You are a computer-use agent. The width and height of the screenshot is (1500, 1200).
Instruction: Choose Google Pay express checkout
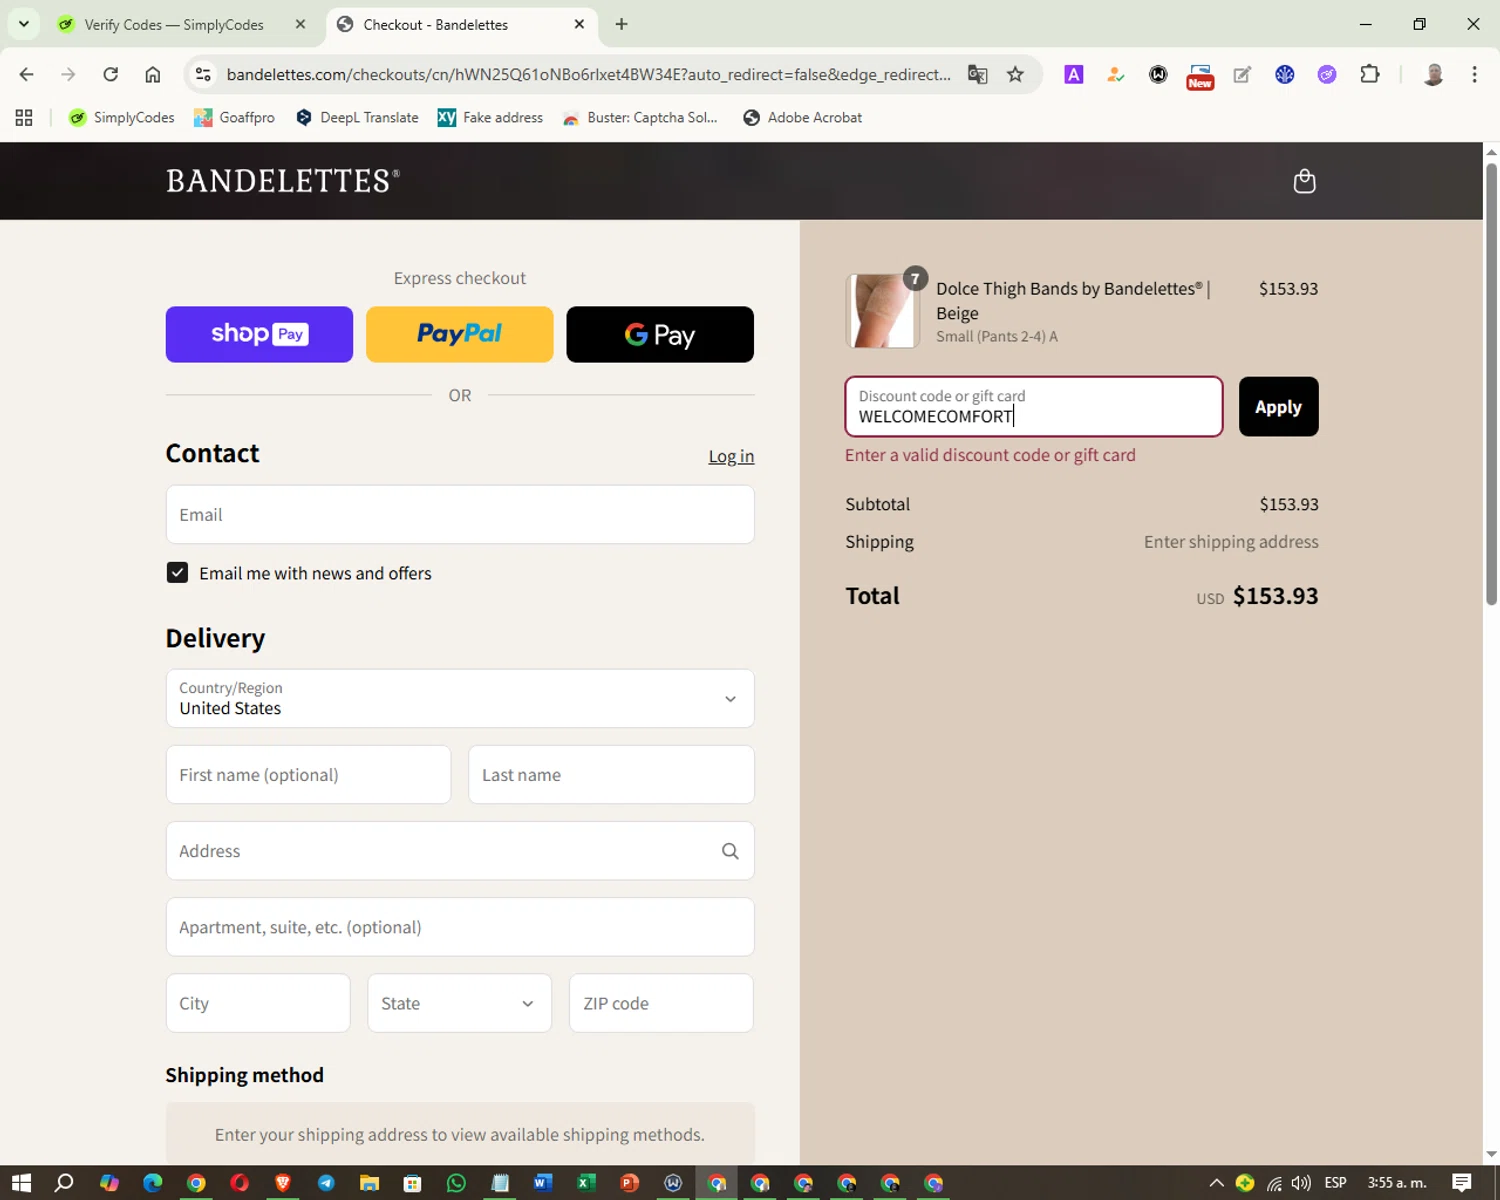660,334
